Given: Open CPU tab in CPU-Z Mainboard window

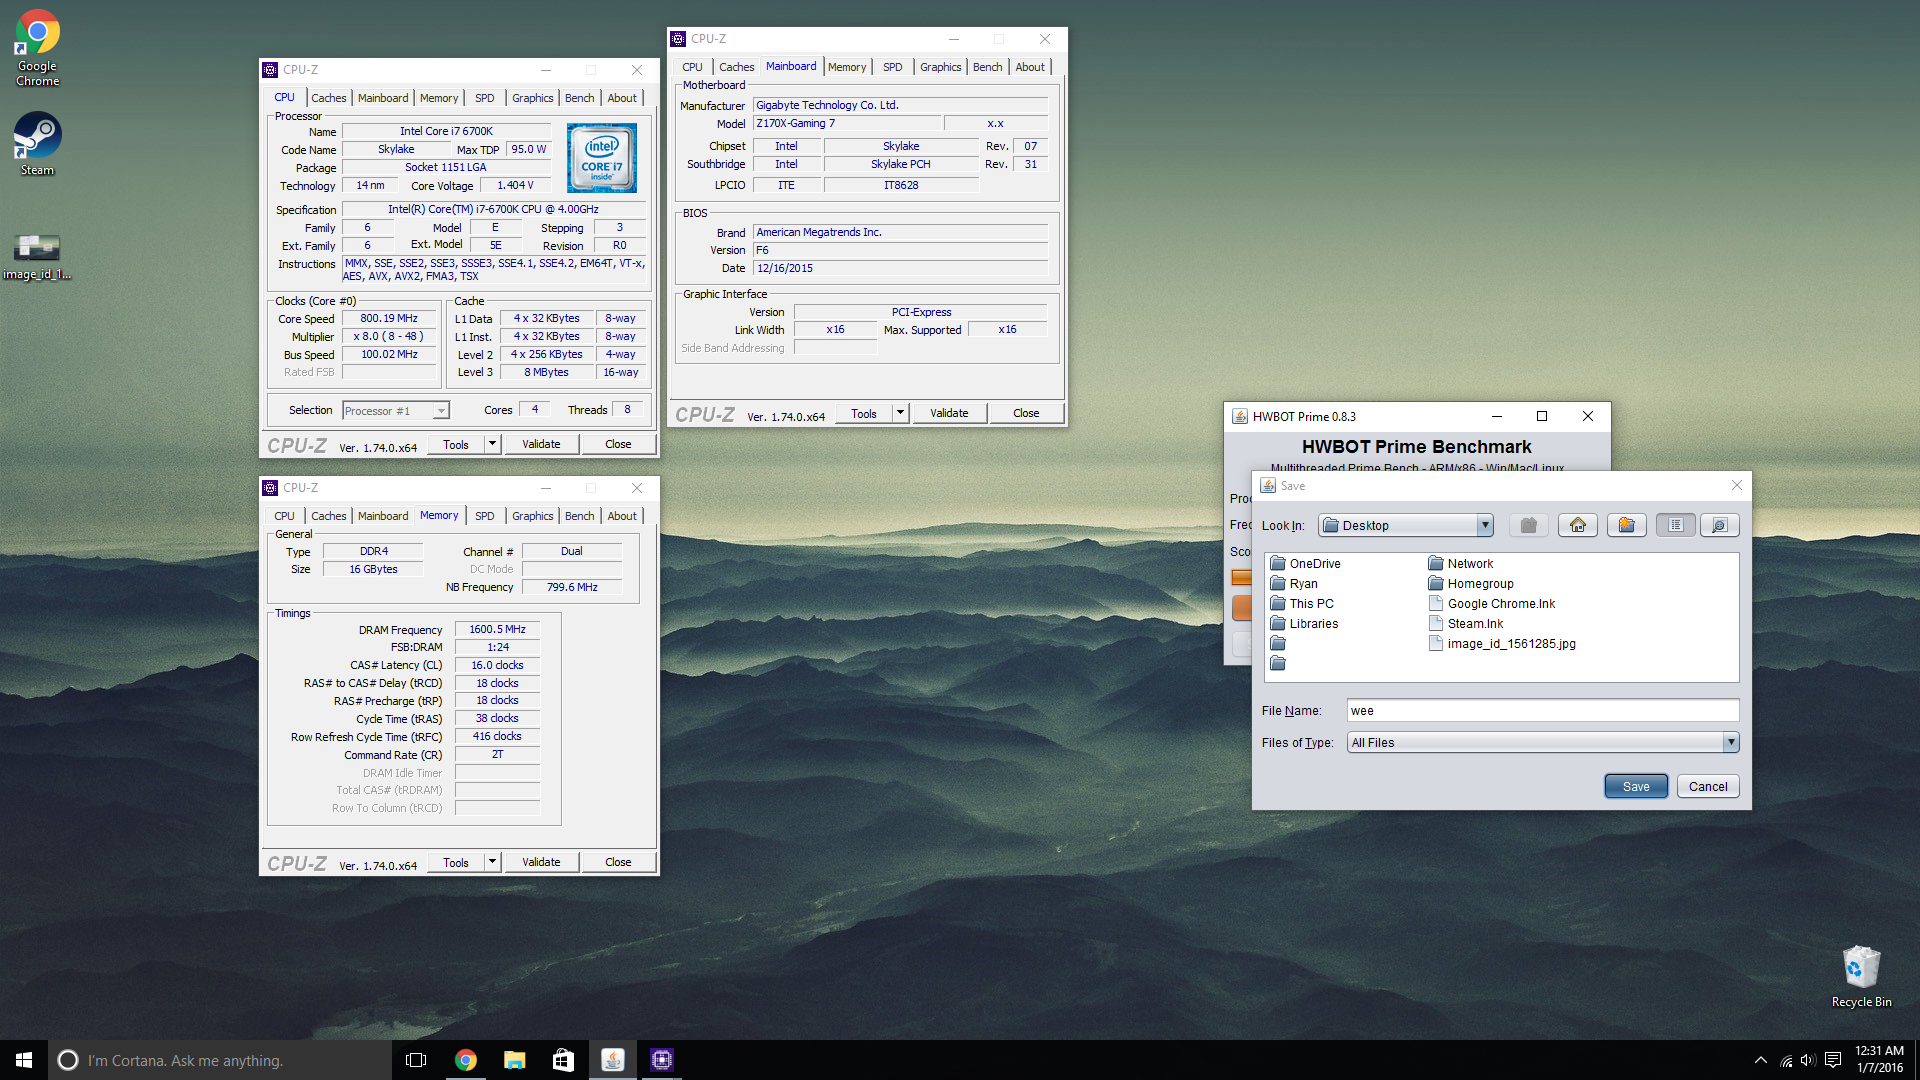Looking at the screenshot, I should tap(692, 67).
